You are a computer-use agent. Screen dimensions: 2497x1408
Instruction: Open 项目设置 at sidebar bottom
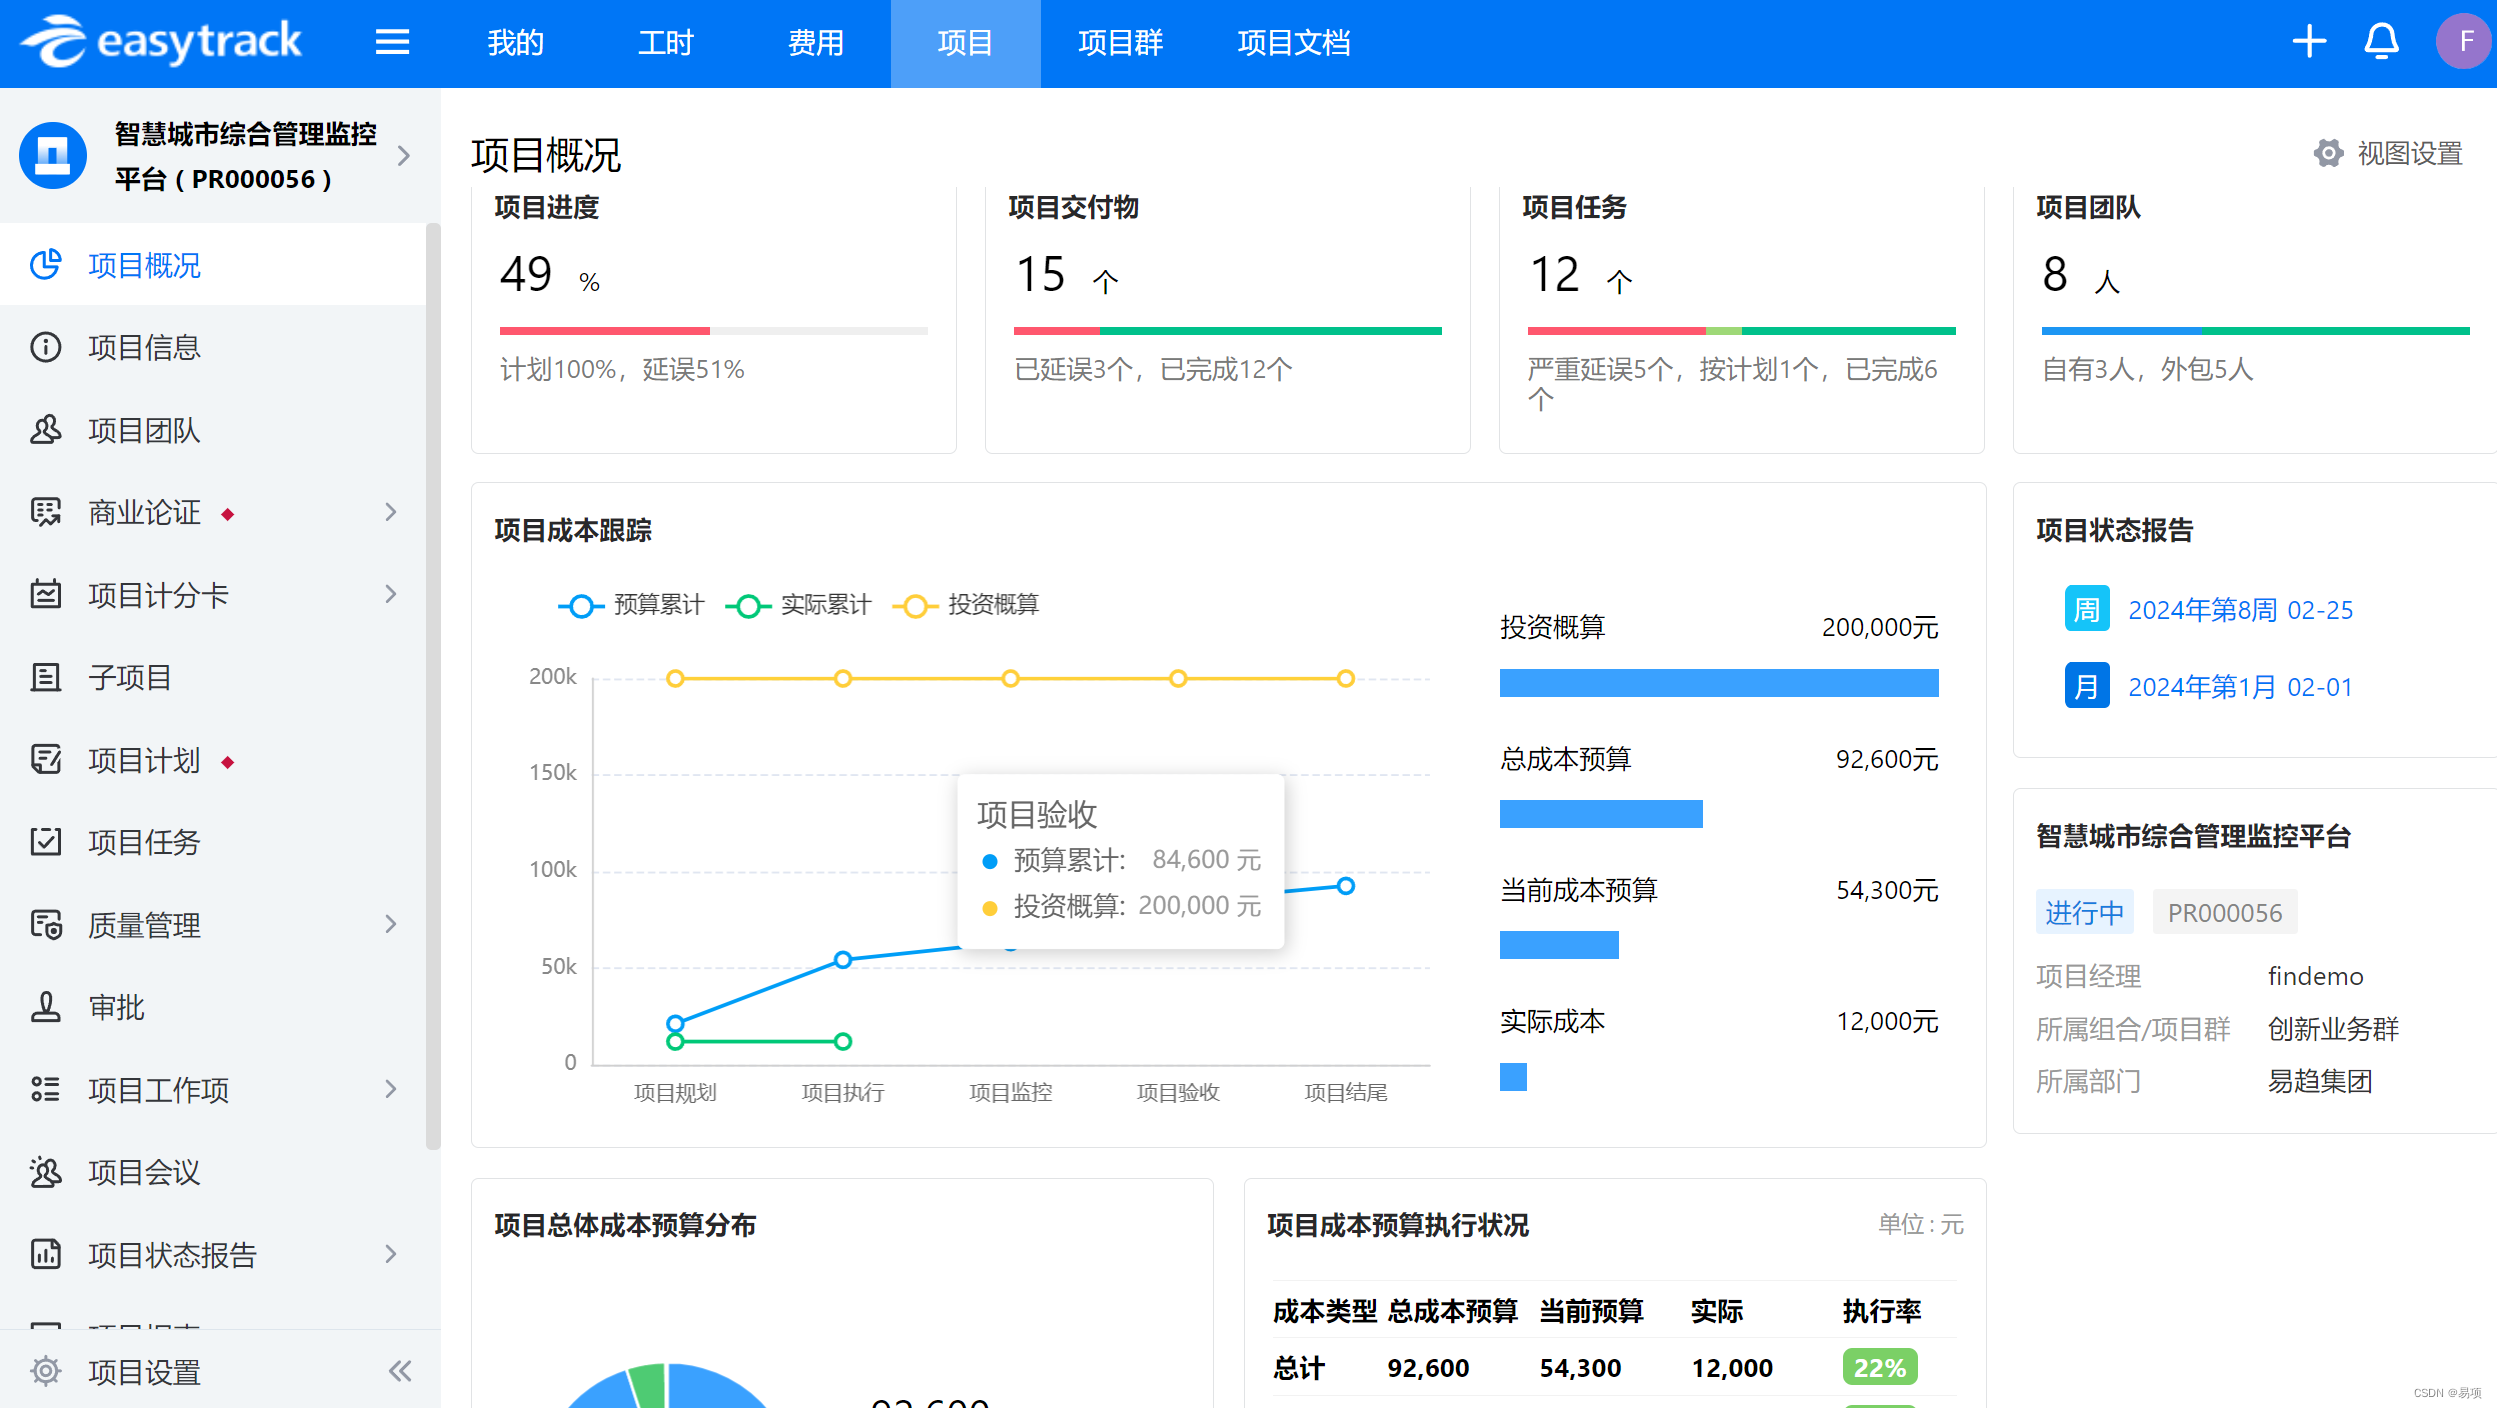145,1372
